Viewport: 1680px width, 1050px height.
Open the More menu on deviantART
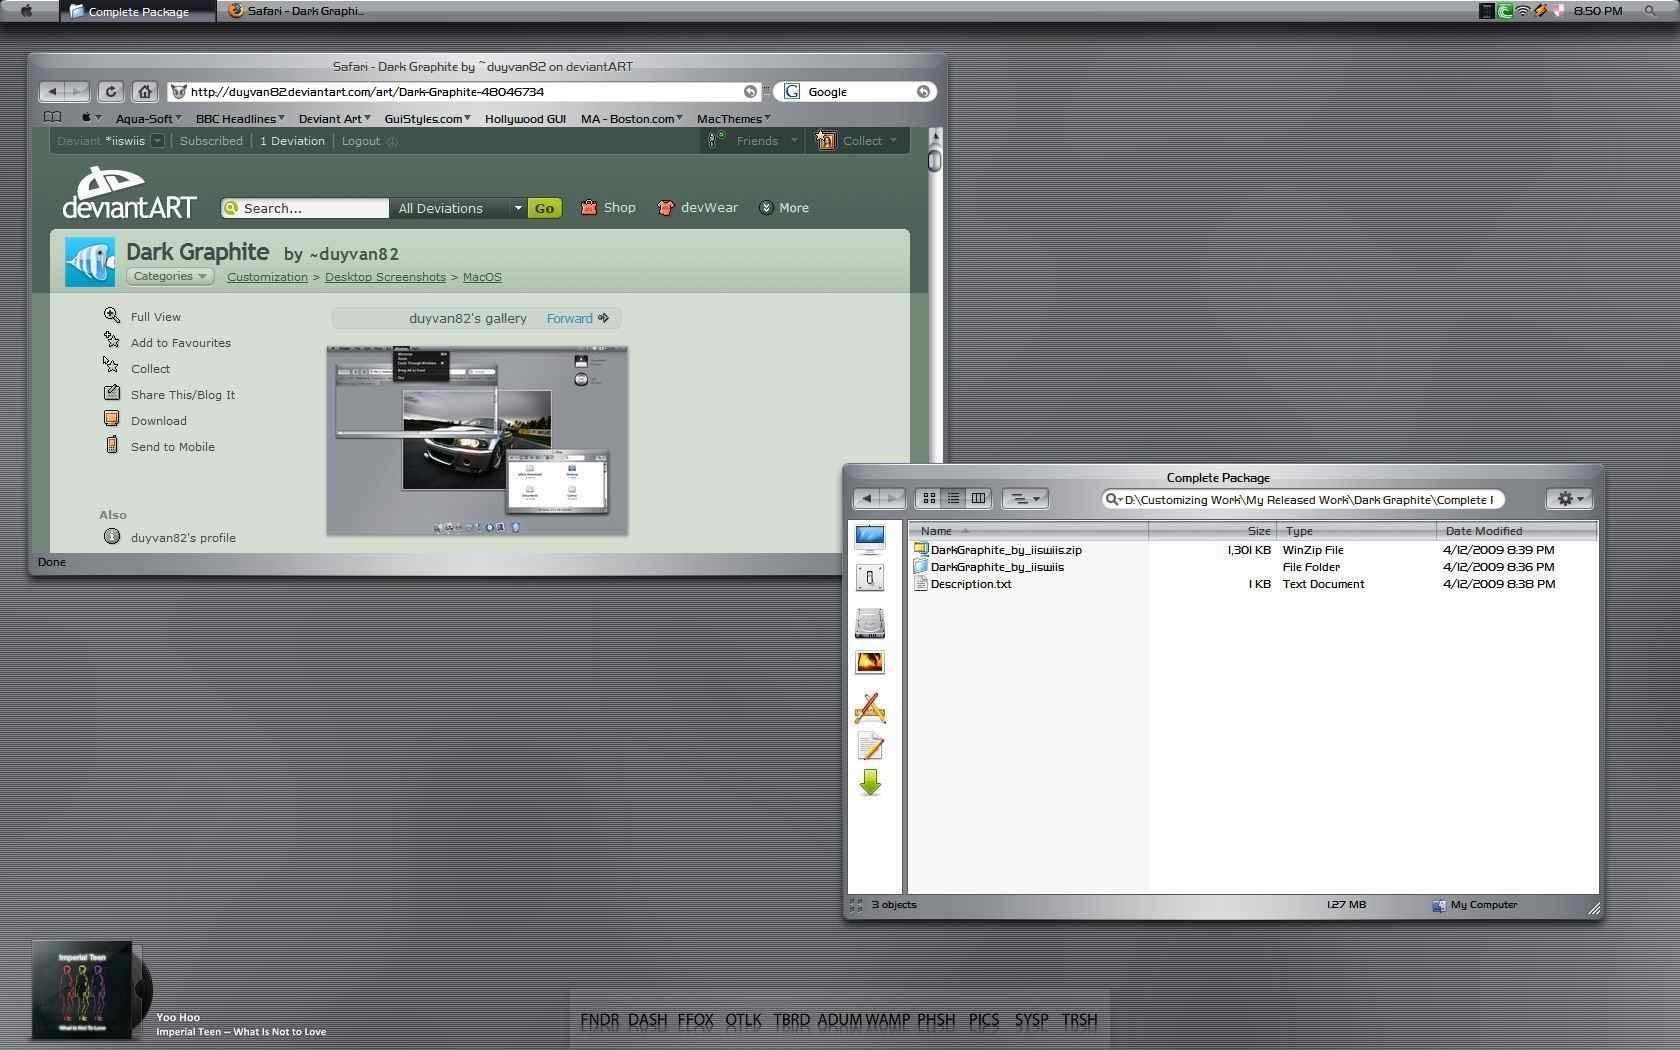pos(784,208)
